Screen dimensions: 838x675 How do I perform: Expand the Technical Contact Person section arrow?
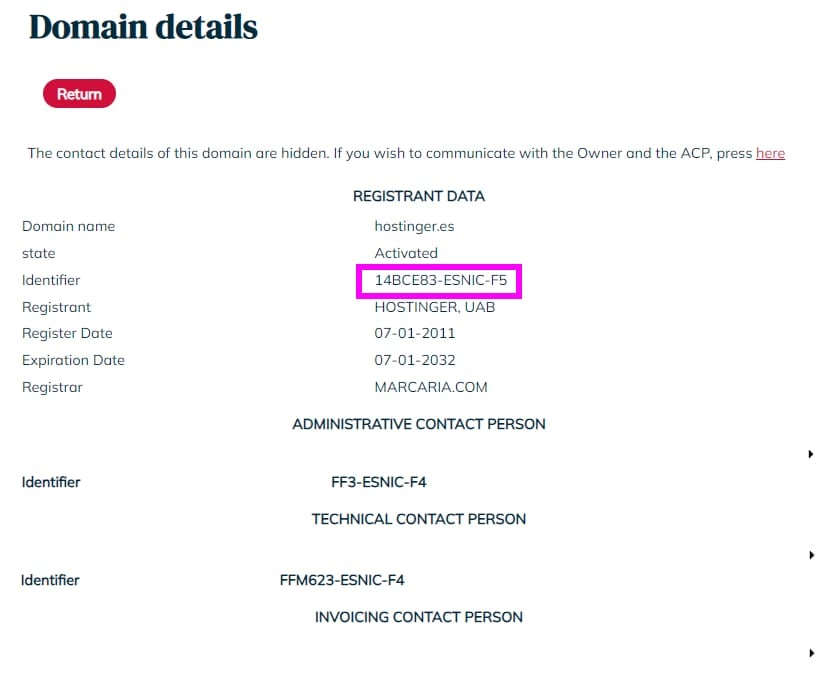(810, 554)
